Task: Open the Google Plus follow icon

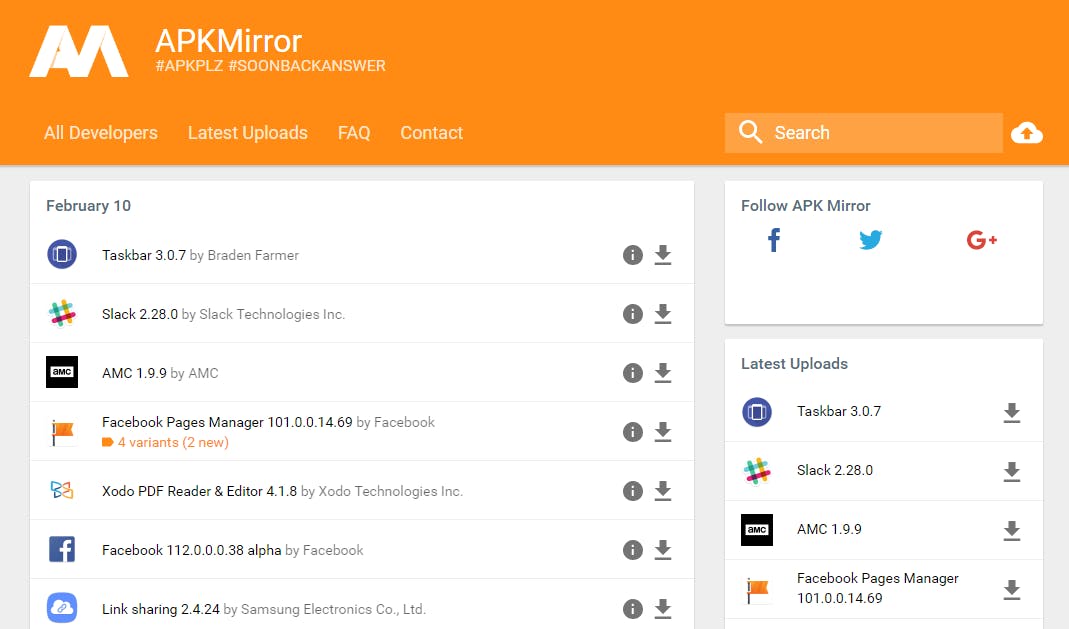Action: (982, 240)
